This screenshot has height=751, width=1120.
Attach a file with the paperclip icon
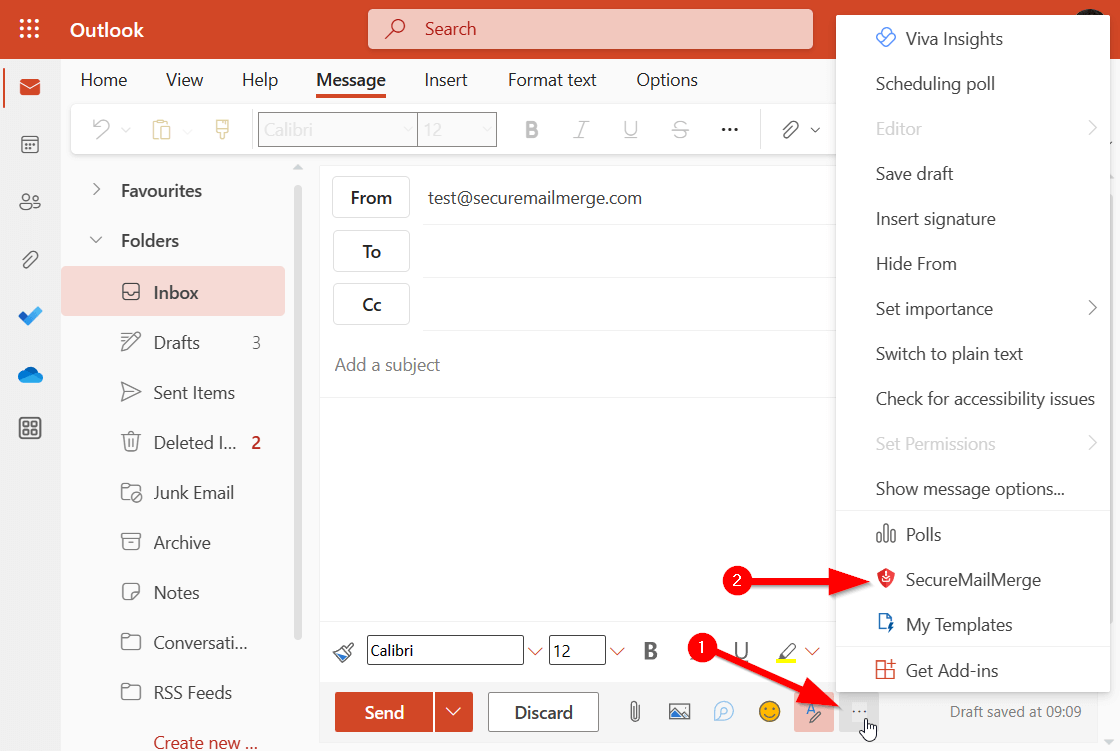[636, 712]
